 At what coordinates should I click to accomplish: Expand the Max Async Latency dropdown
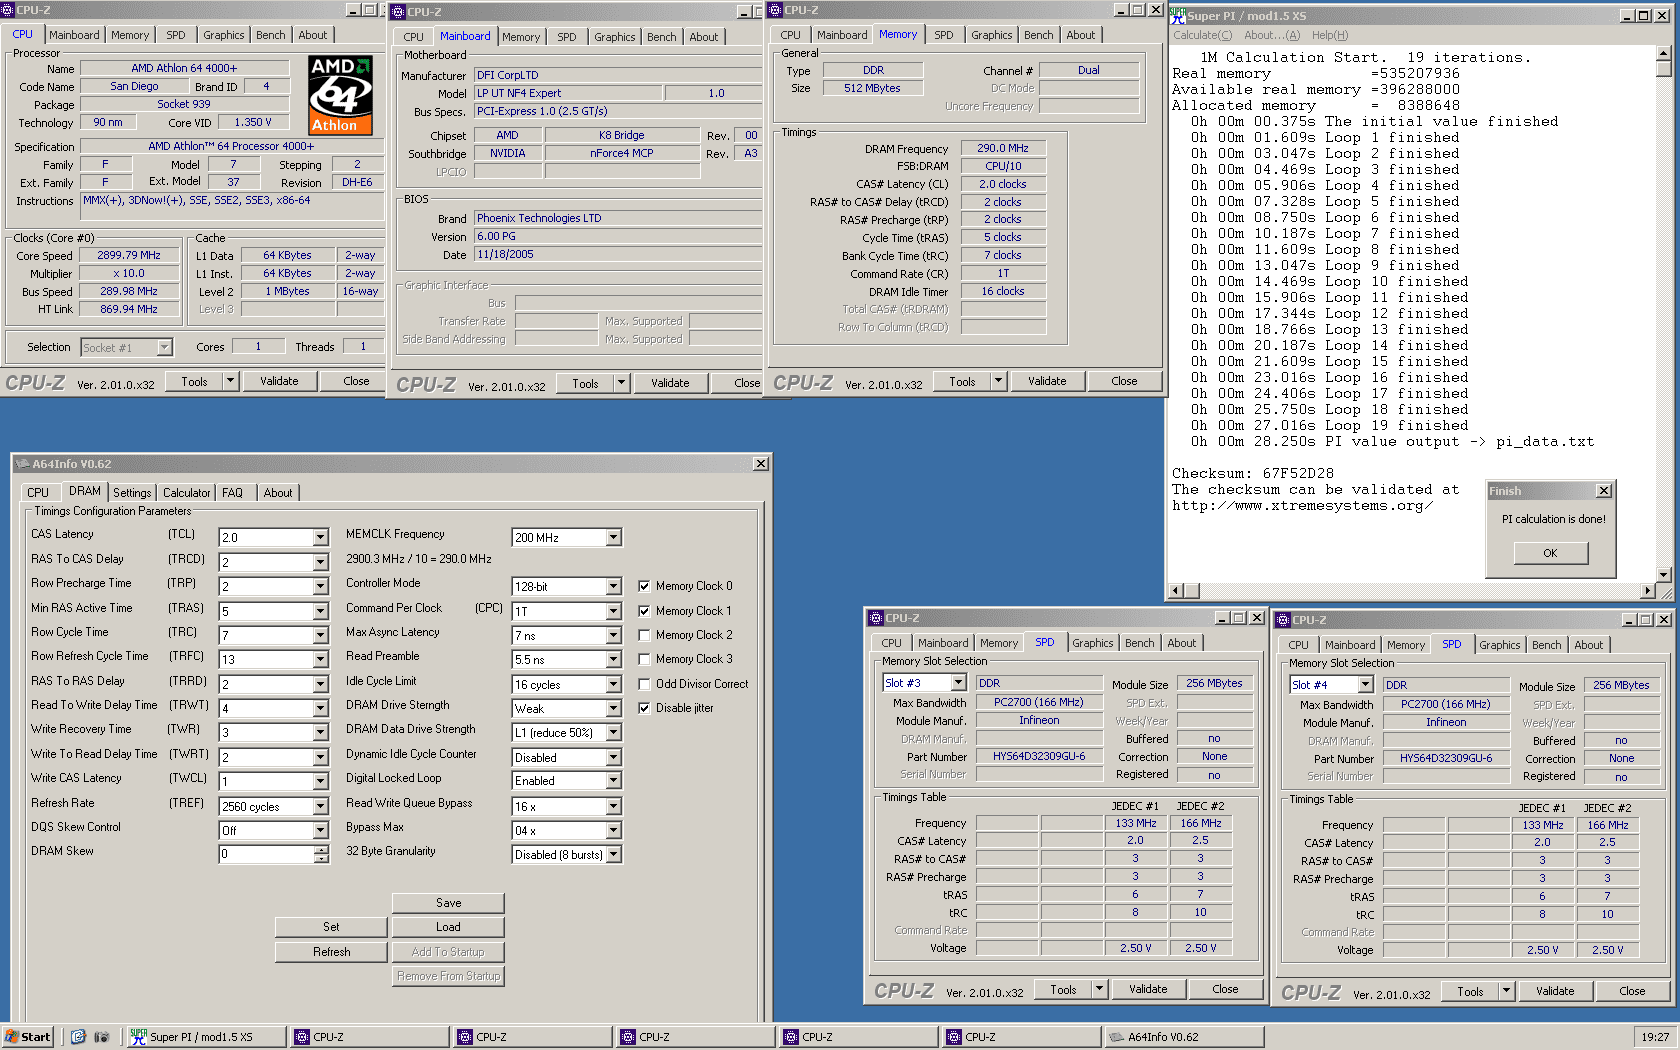point(614,636)
